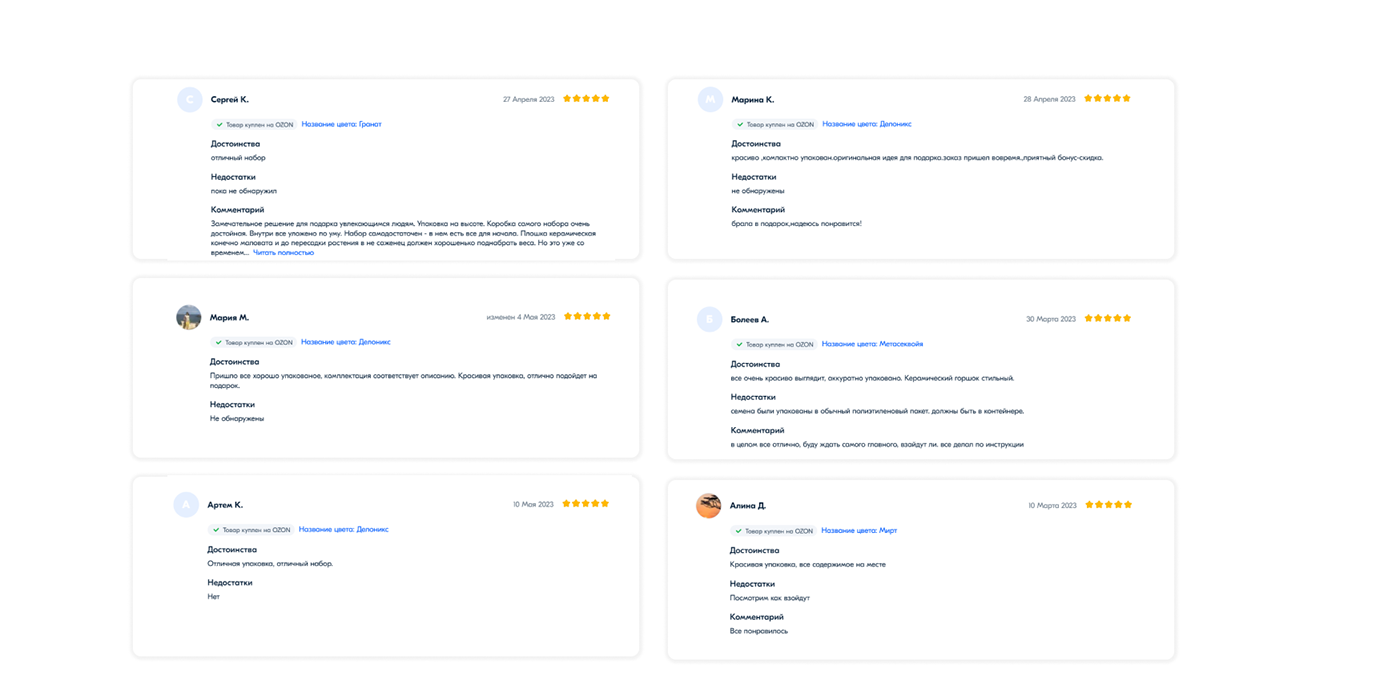Viewport: 1400px width, 698px height.
Task: Click star rating on Сергей К. review
Action: pyautogui.click(x=586, y=99)
